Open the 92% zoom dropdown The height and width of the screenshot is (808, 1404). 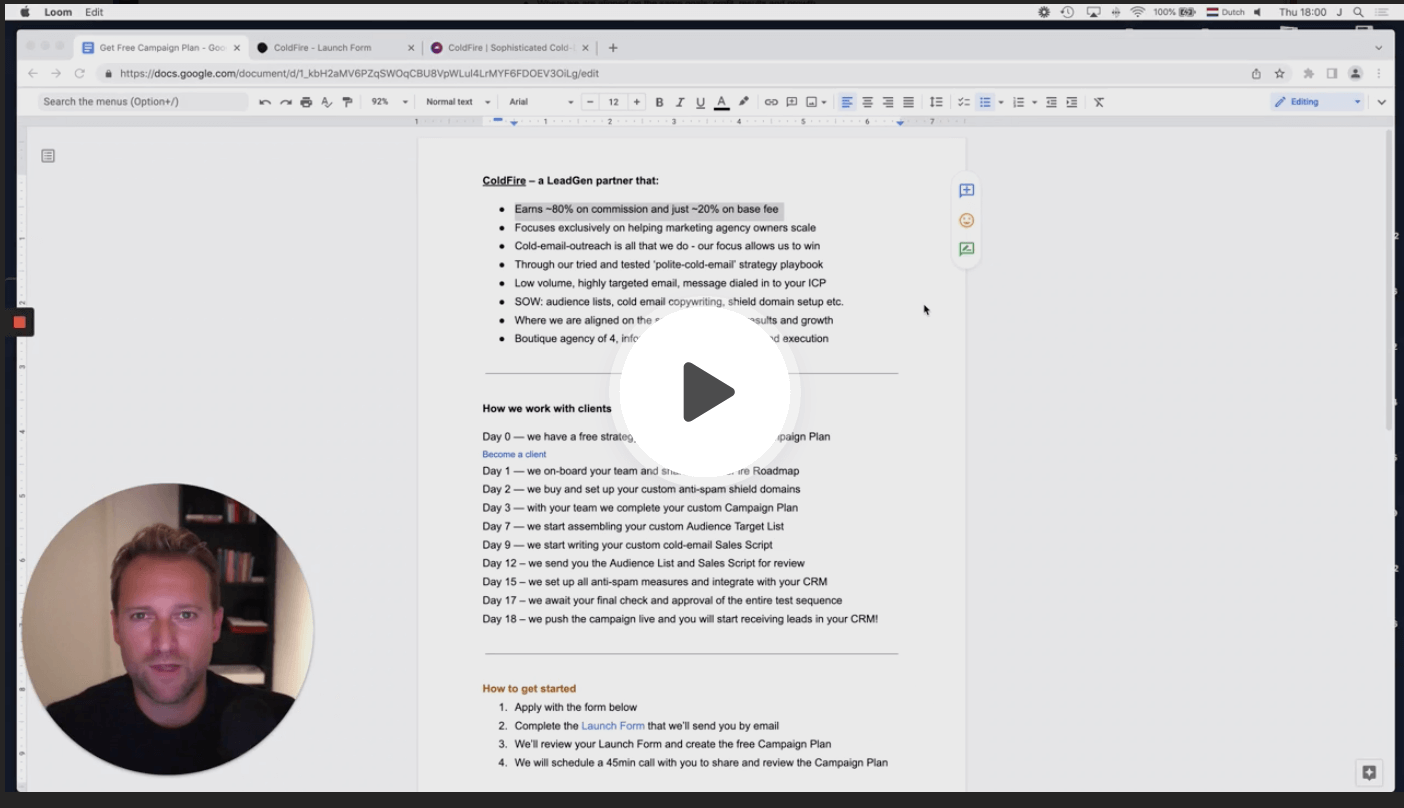tap(389, 102)
